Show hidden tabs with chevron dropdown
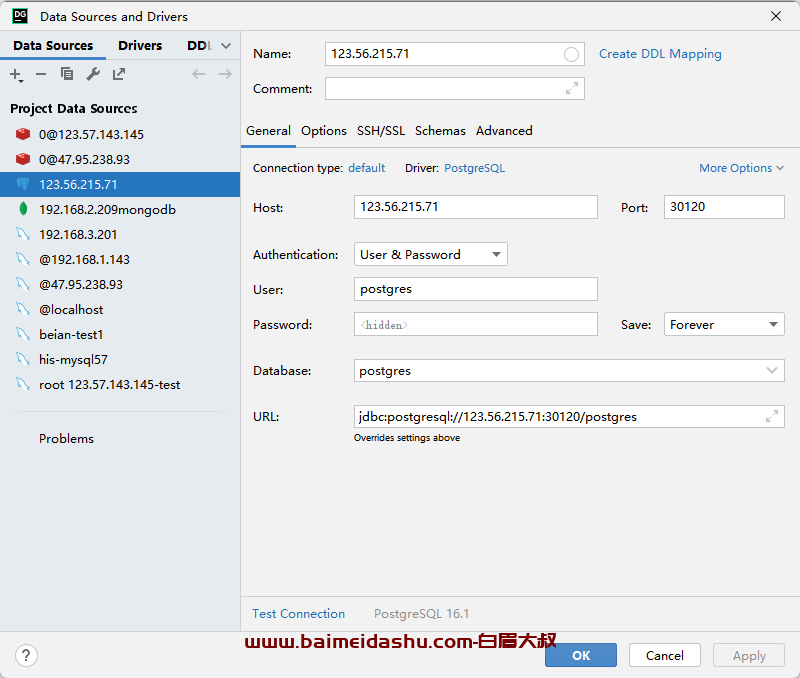 click(x=226, y=46)
